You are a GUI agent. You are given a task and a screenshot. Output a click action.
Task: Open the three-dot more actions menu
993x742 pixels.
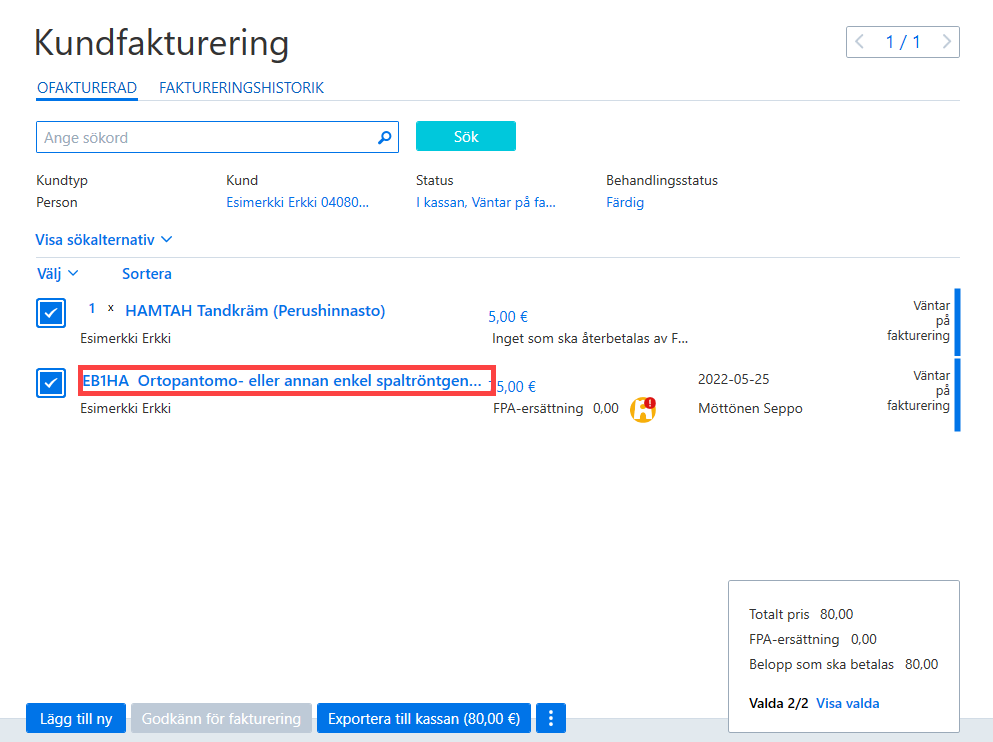coord(551,718)
